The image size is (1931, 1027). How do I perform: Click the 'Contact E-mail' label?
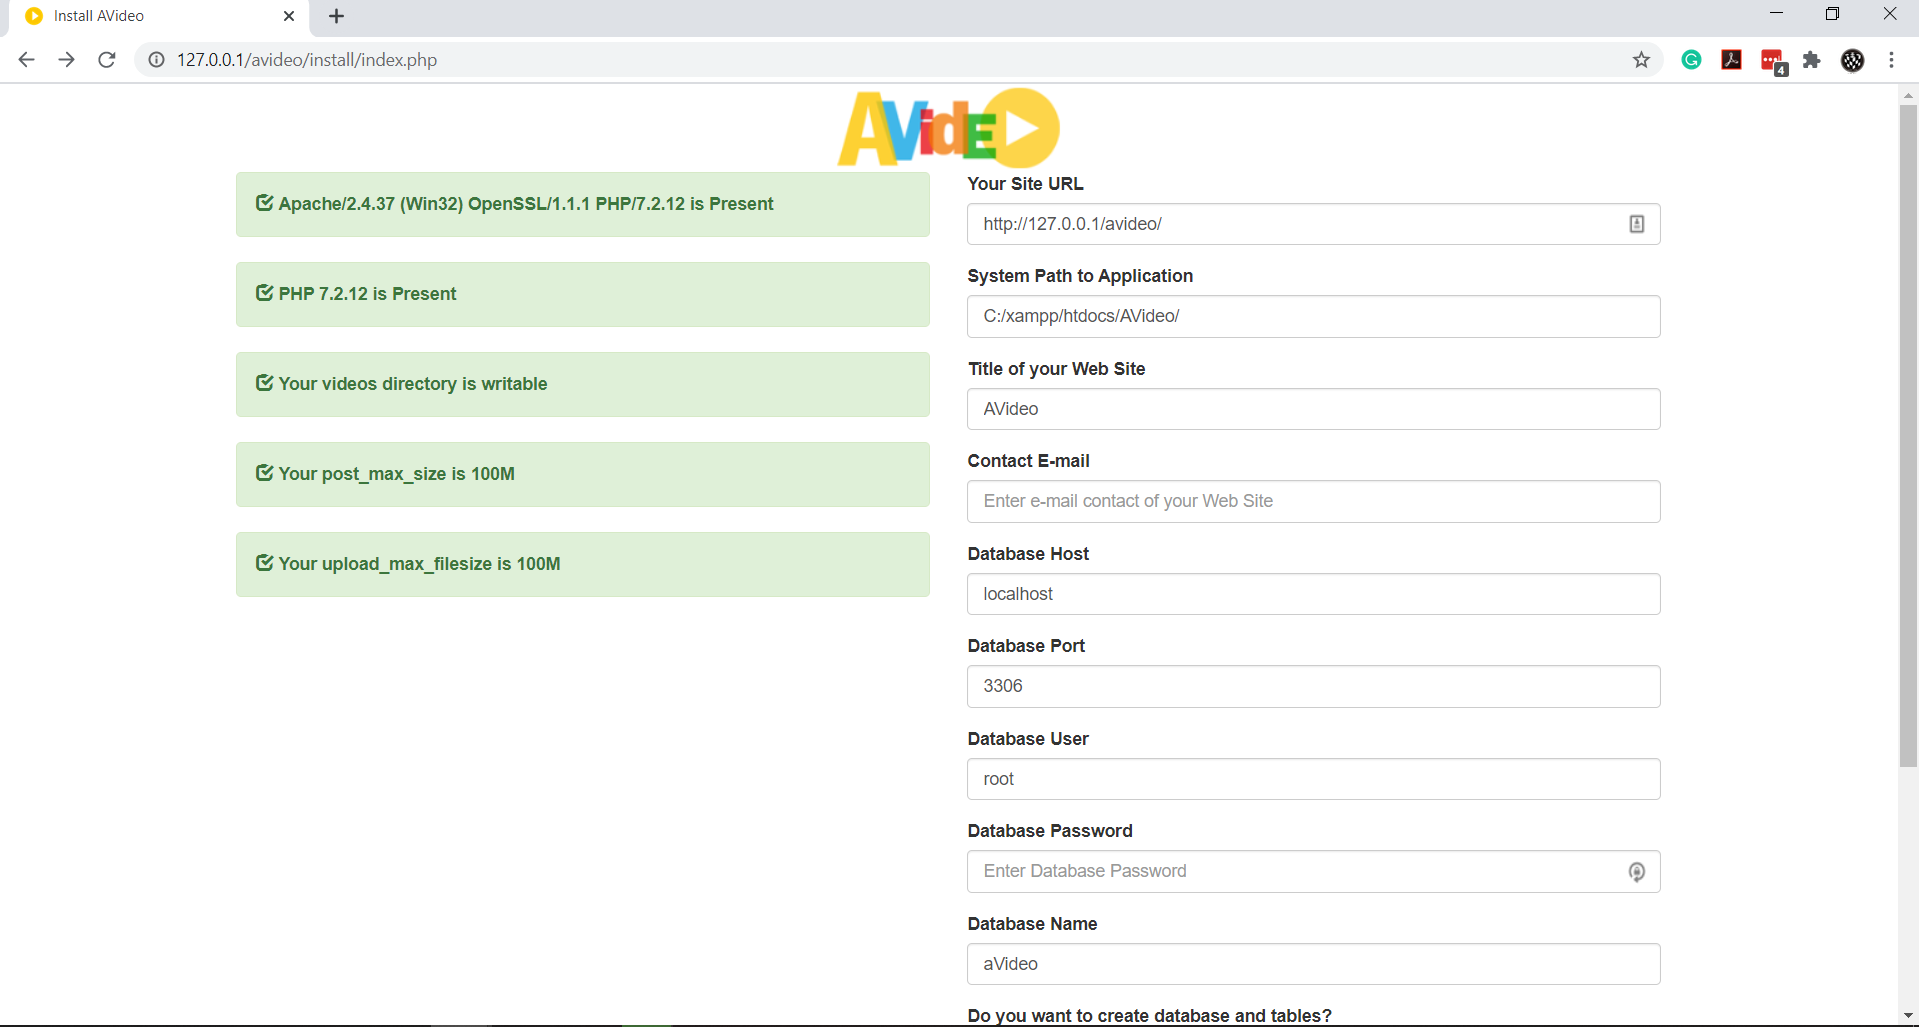1028,461
